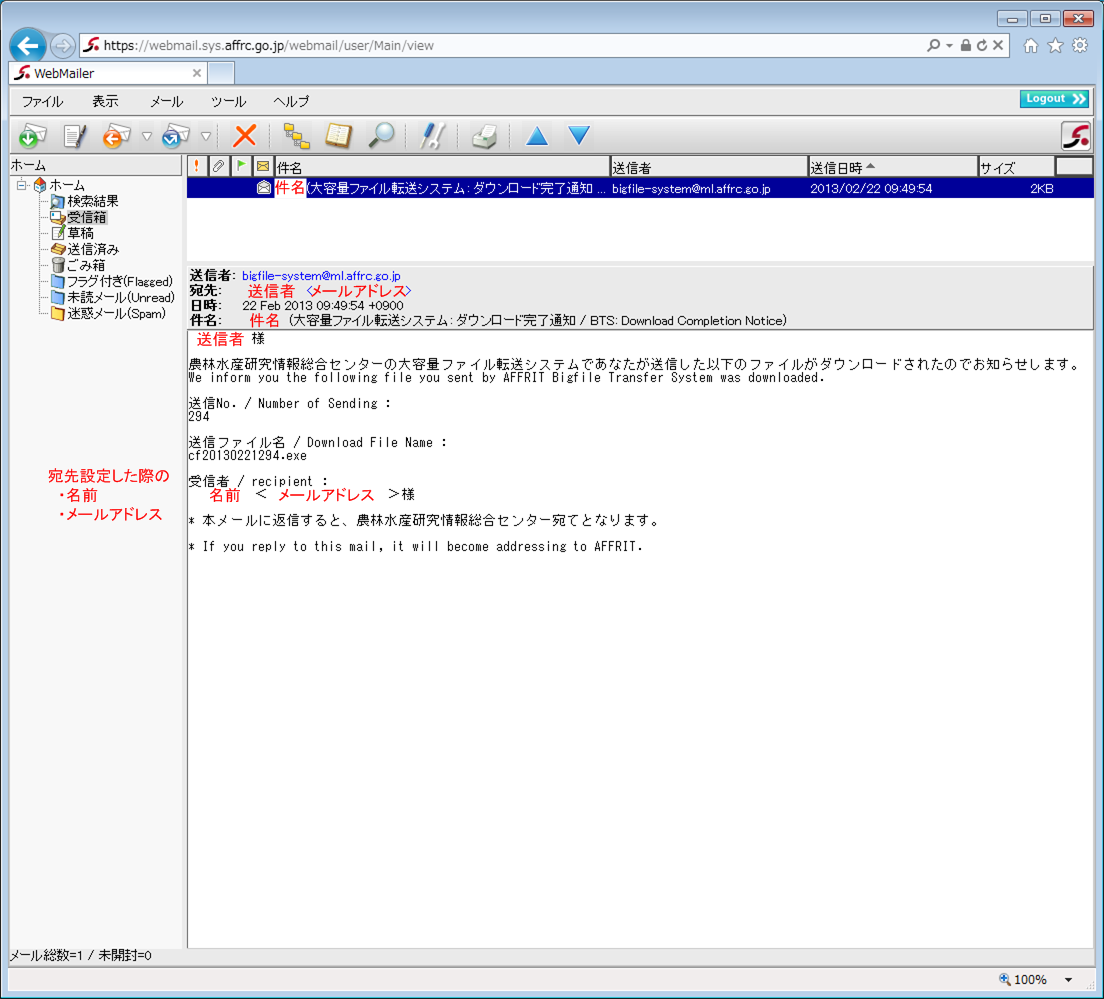The width and height of the screenshot is (1104, 999).
Task: Compose a new message via toolbar icon
Action: coord(73,136)
